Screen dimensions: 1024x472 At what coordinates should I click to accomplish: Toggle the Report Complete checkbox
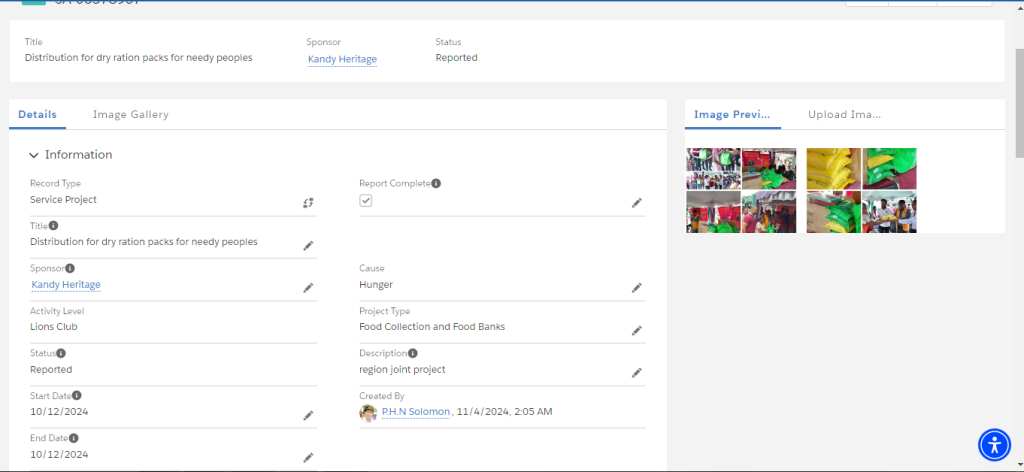pyautogui.click(x=366, y=200)
